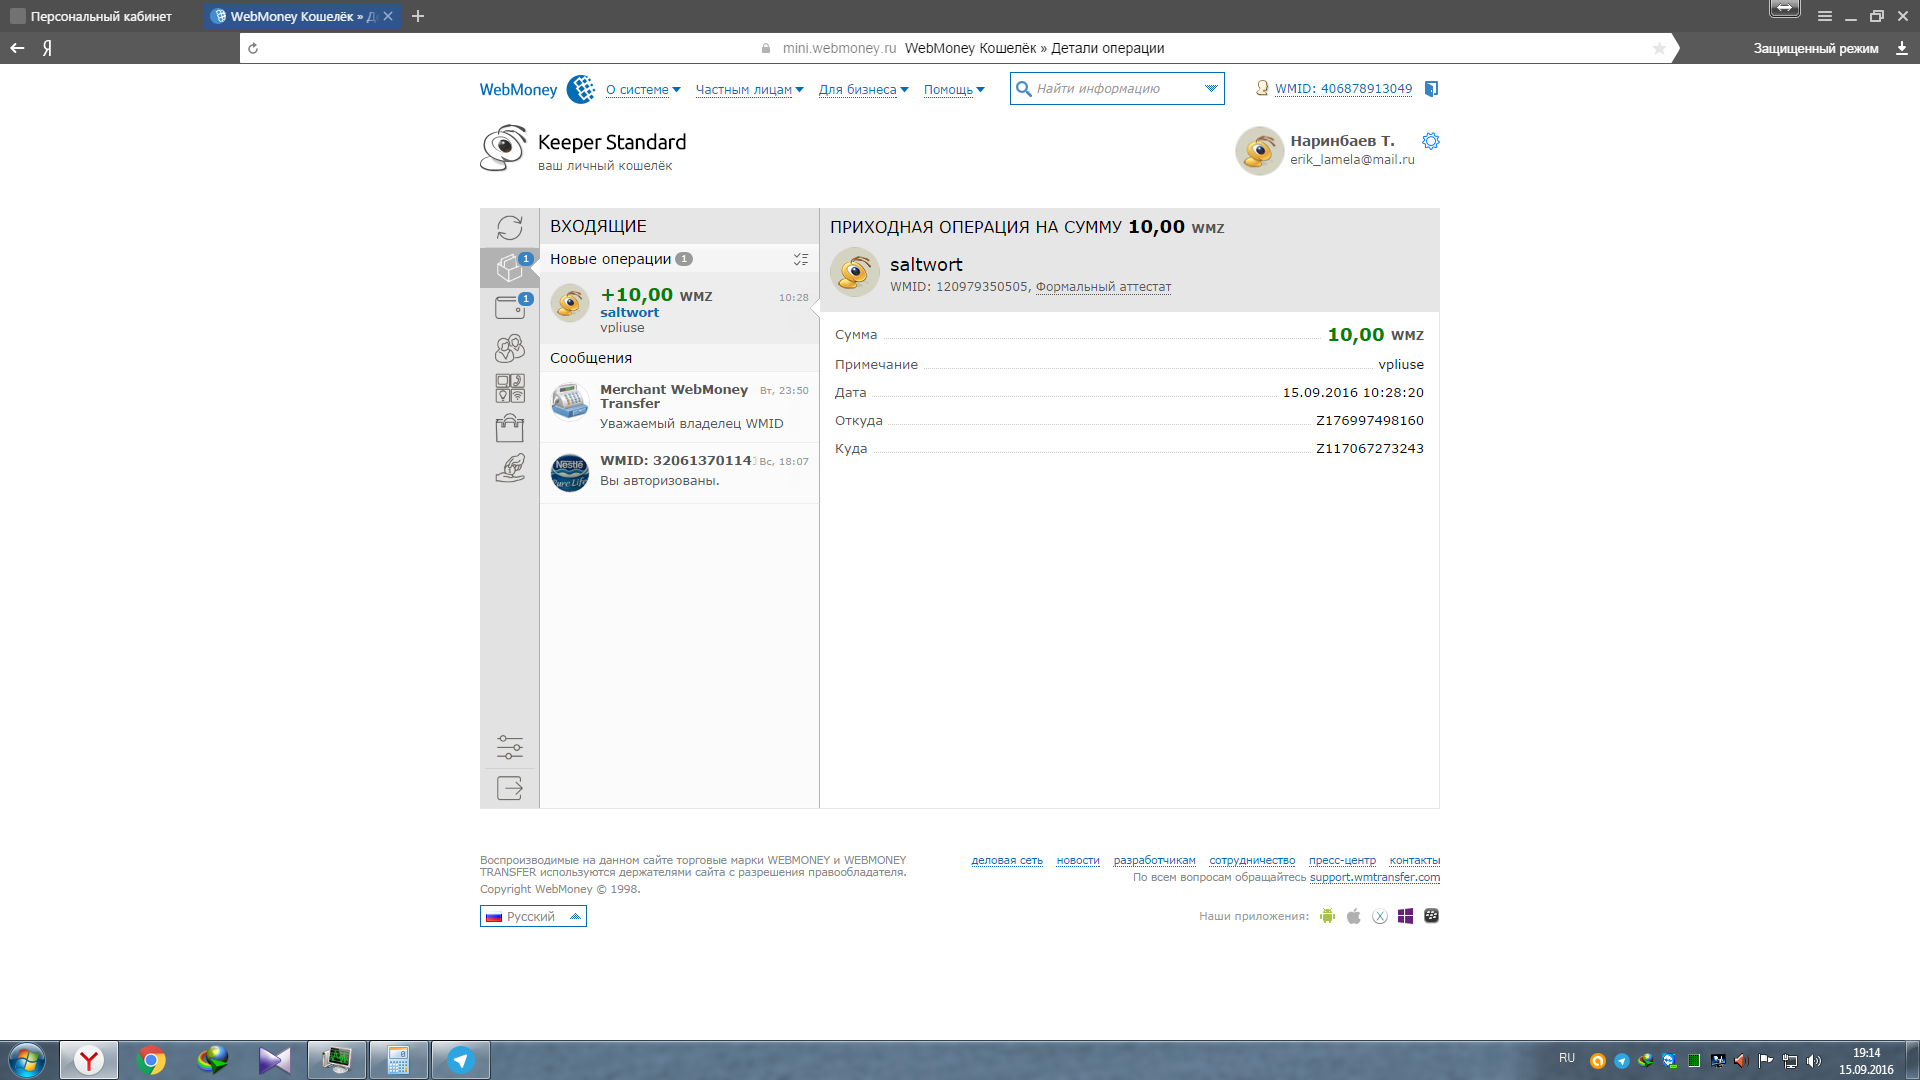Open the Merchant WebMoney Transfer message
The image size is (1920, 1080).
click(679, 407)
